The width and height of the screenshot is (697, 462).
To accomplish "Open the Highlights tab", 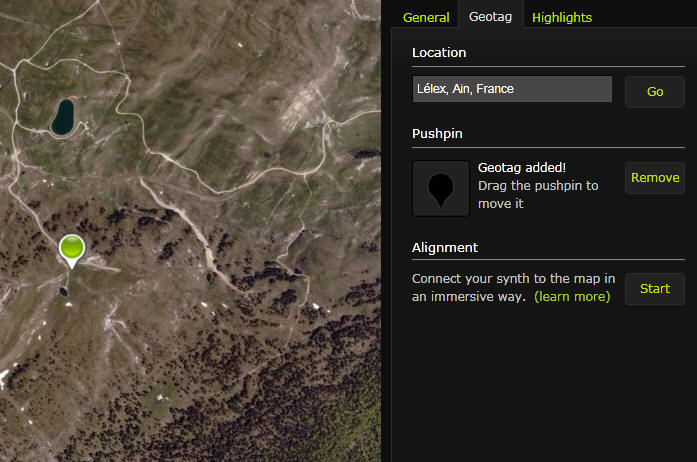I will coord(562,17).
